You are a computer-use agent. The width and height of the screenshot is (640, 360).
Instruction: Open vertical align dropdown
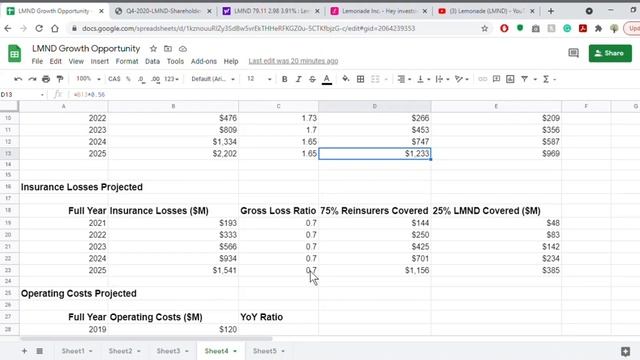tap(423, 79)
